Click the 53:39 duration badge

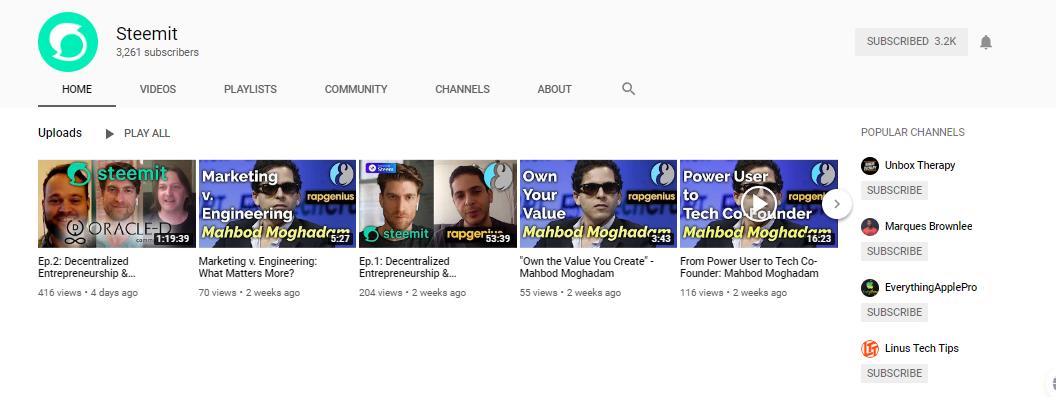498,239
